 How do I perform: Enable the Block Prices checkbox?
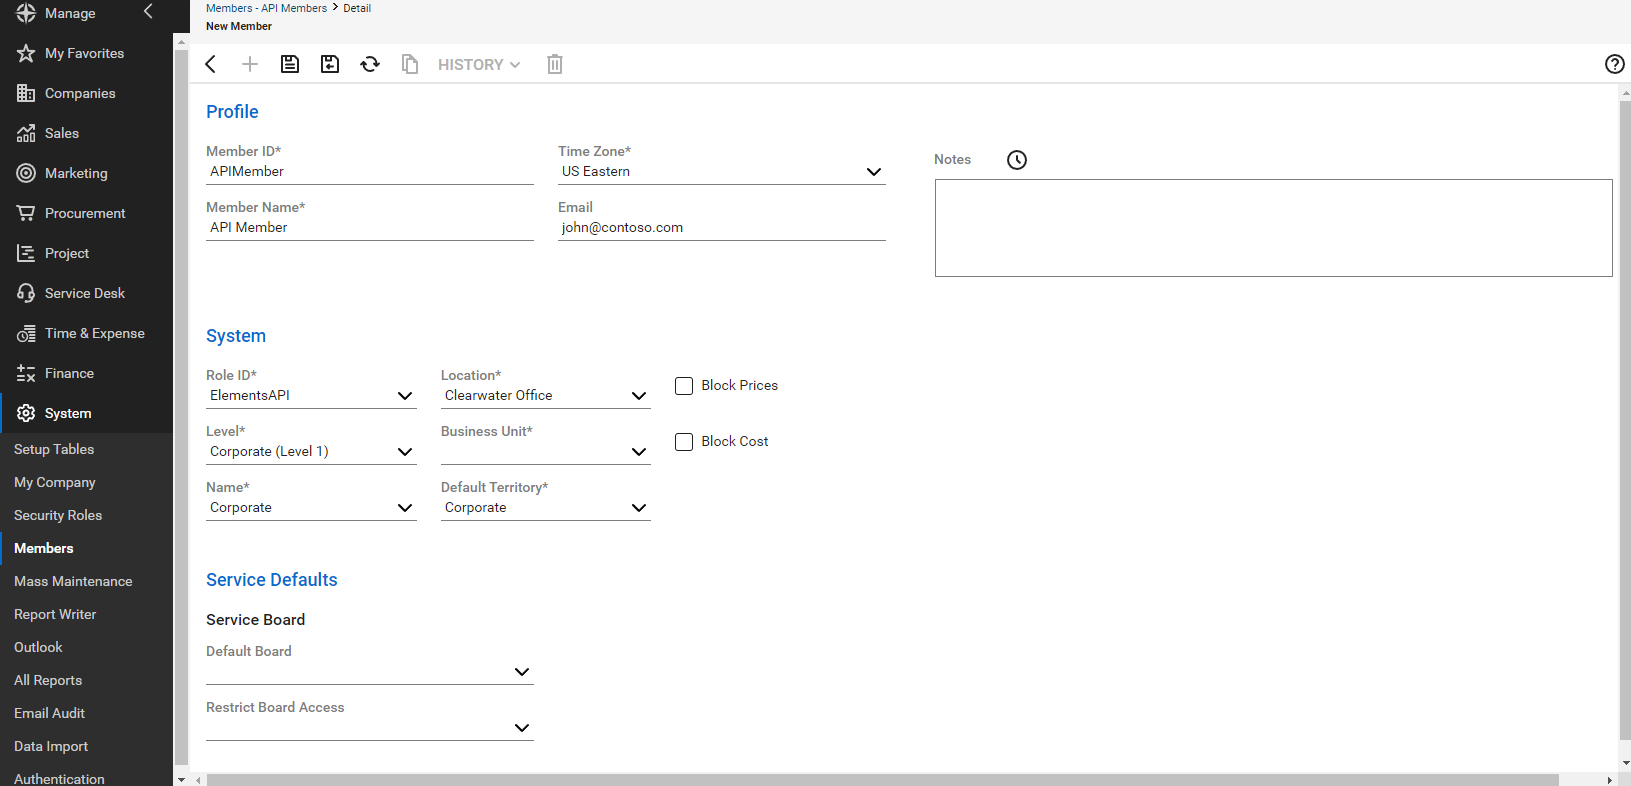(x=684, y=386)
